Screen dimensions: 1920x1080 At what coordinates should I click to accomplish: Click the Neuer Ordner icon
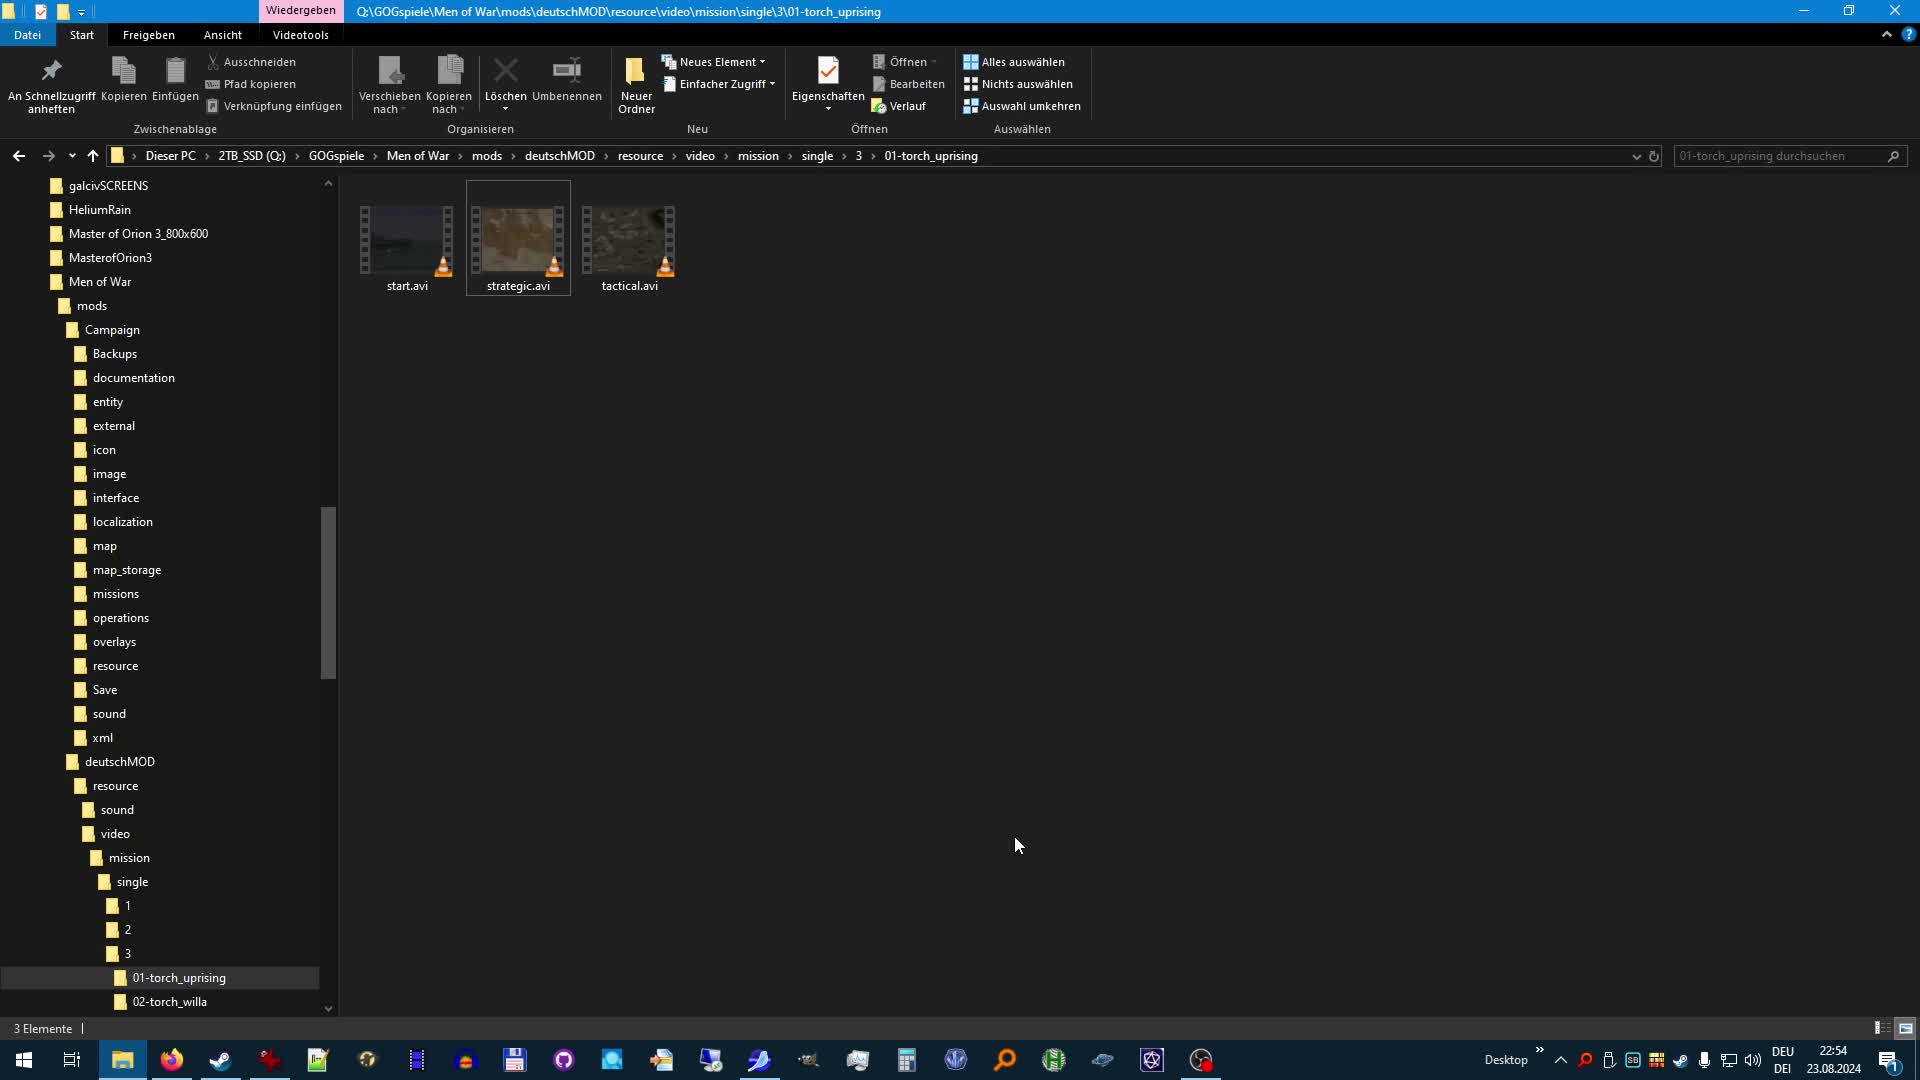click(x=635, y=72)
